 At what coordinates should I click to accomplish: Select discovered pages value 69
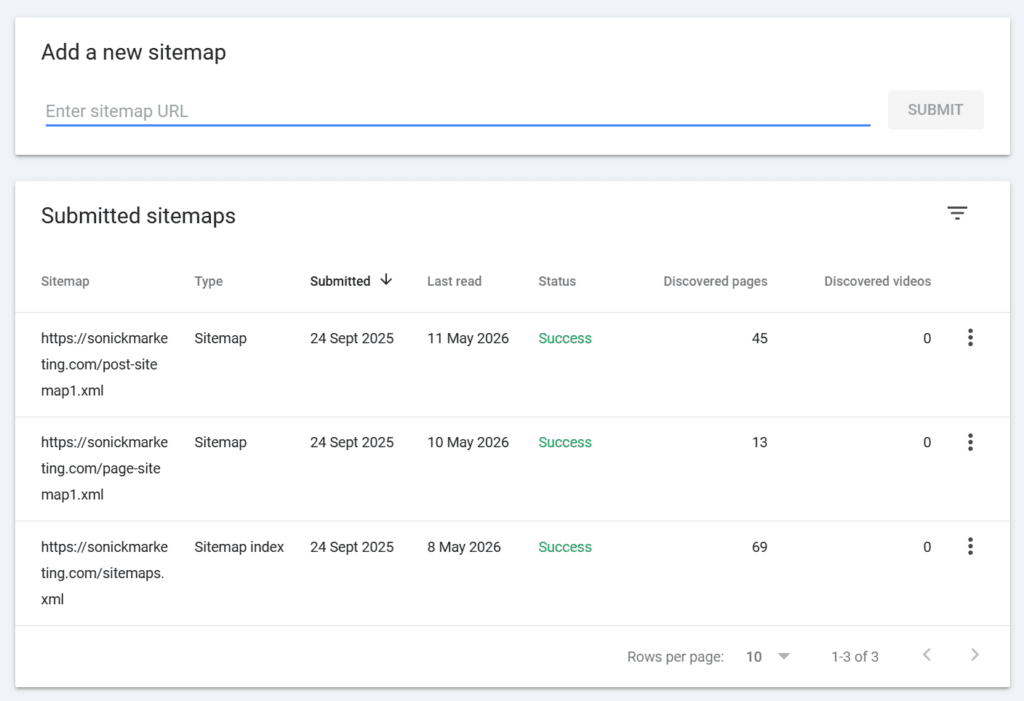click(x=760, y=547)
